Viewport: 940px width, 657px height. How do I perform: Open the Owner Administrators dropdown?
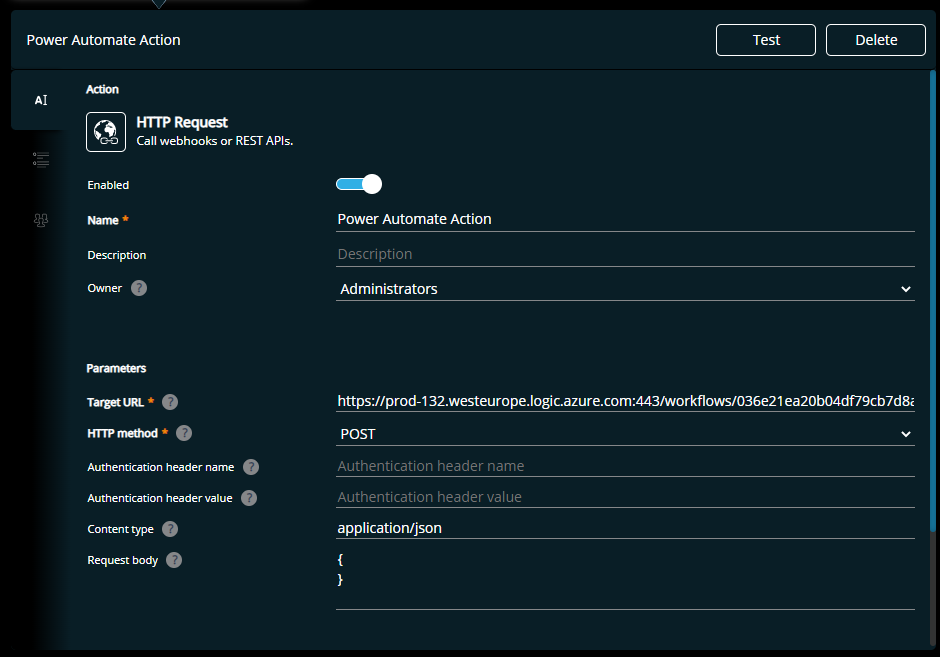625,289
